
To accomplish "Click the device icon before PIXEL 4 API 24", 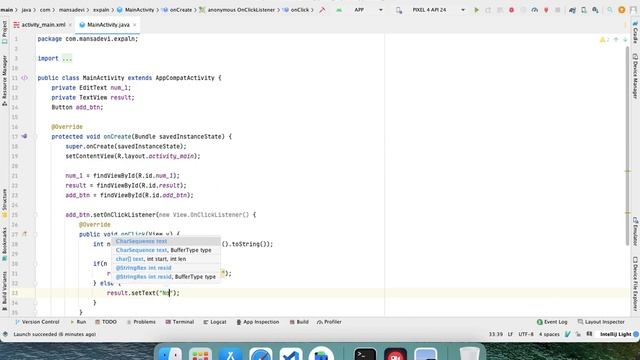I will tap(399, 10).
